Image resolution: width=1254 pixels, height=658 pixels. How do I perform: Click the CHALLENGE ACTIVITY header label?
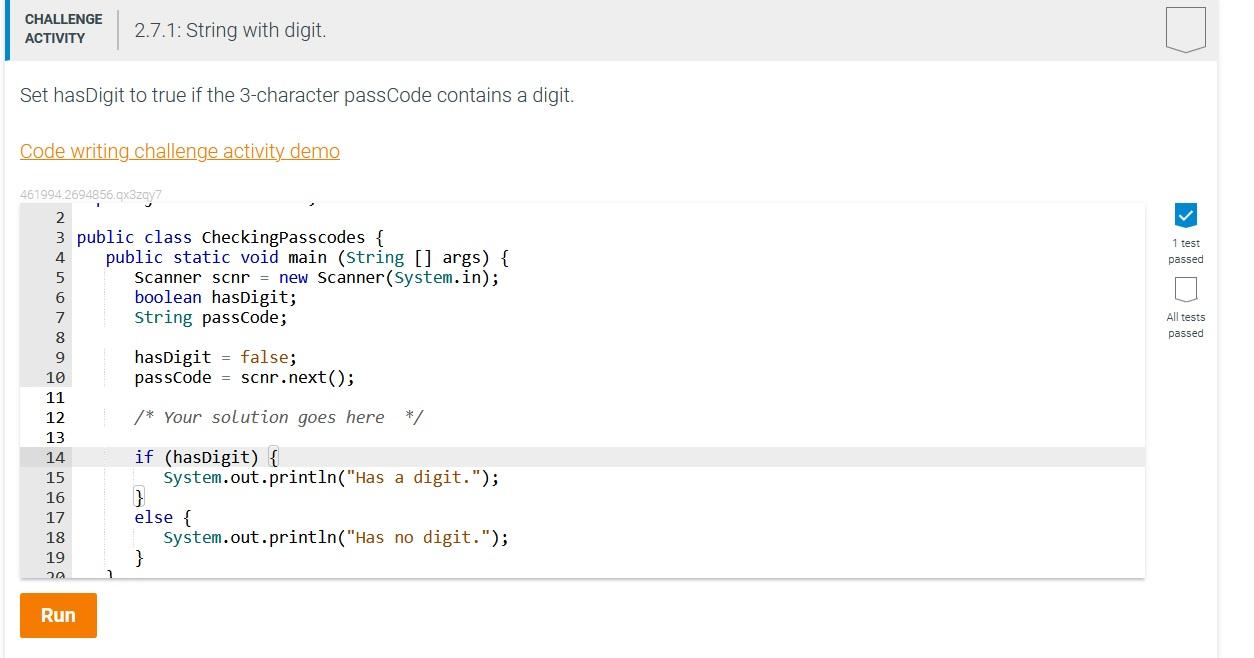[63, 29]
